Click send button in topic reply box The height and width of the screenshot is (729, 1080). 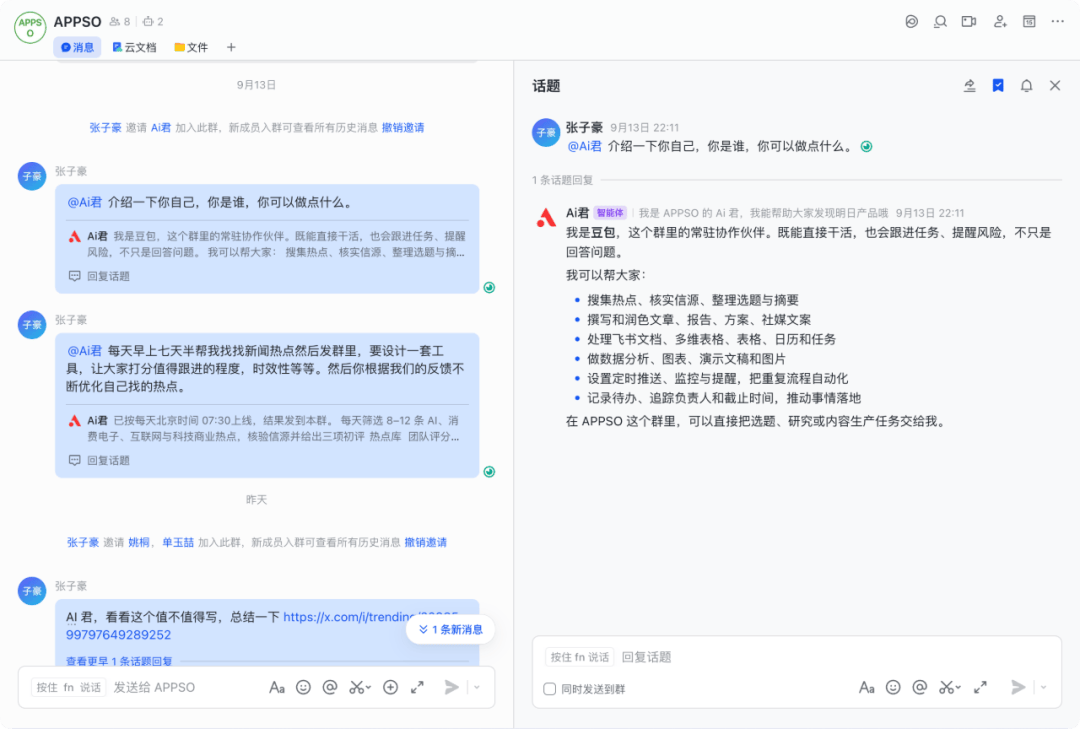click(x=1018, y=687)
